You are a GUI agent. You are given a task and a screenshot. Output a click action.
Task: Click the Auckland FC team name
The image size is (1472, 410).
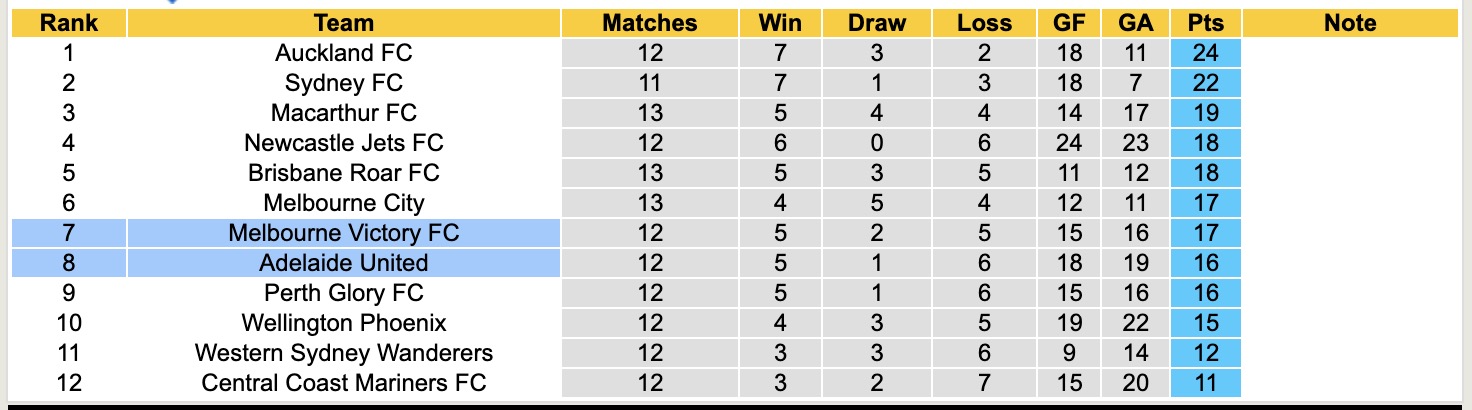click(x=343, y=53)
